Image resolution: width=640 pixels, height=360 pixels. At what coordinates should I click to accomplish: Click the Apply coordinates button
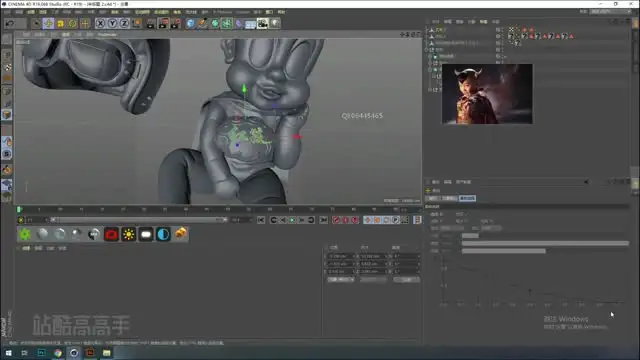point(406,280)
